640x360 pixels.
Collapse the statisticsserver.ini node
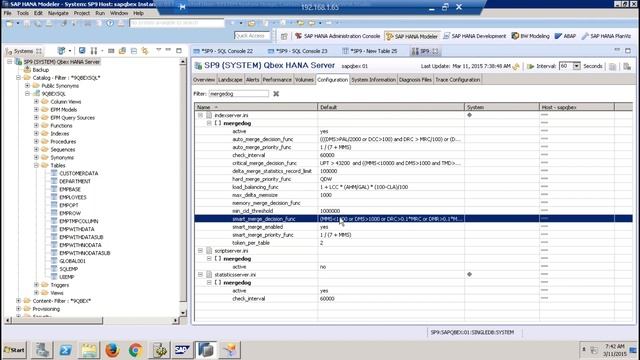(200, 275)
